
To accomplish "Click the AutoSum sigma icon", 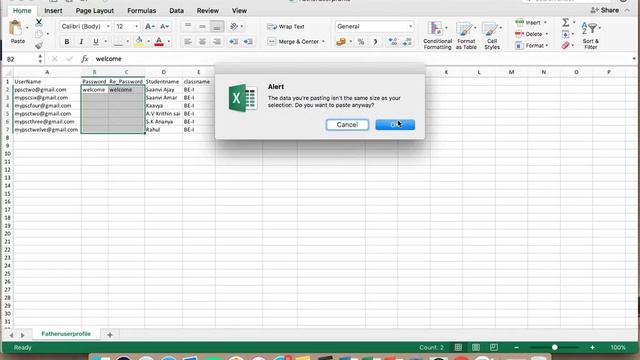I will (566, 22).
